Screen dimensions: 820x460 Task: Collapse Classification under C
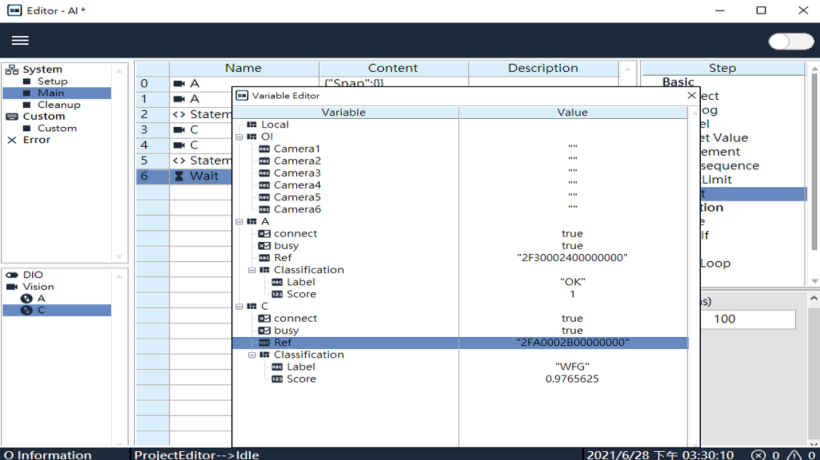point(252,355)
